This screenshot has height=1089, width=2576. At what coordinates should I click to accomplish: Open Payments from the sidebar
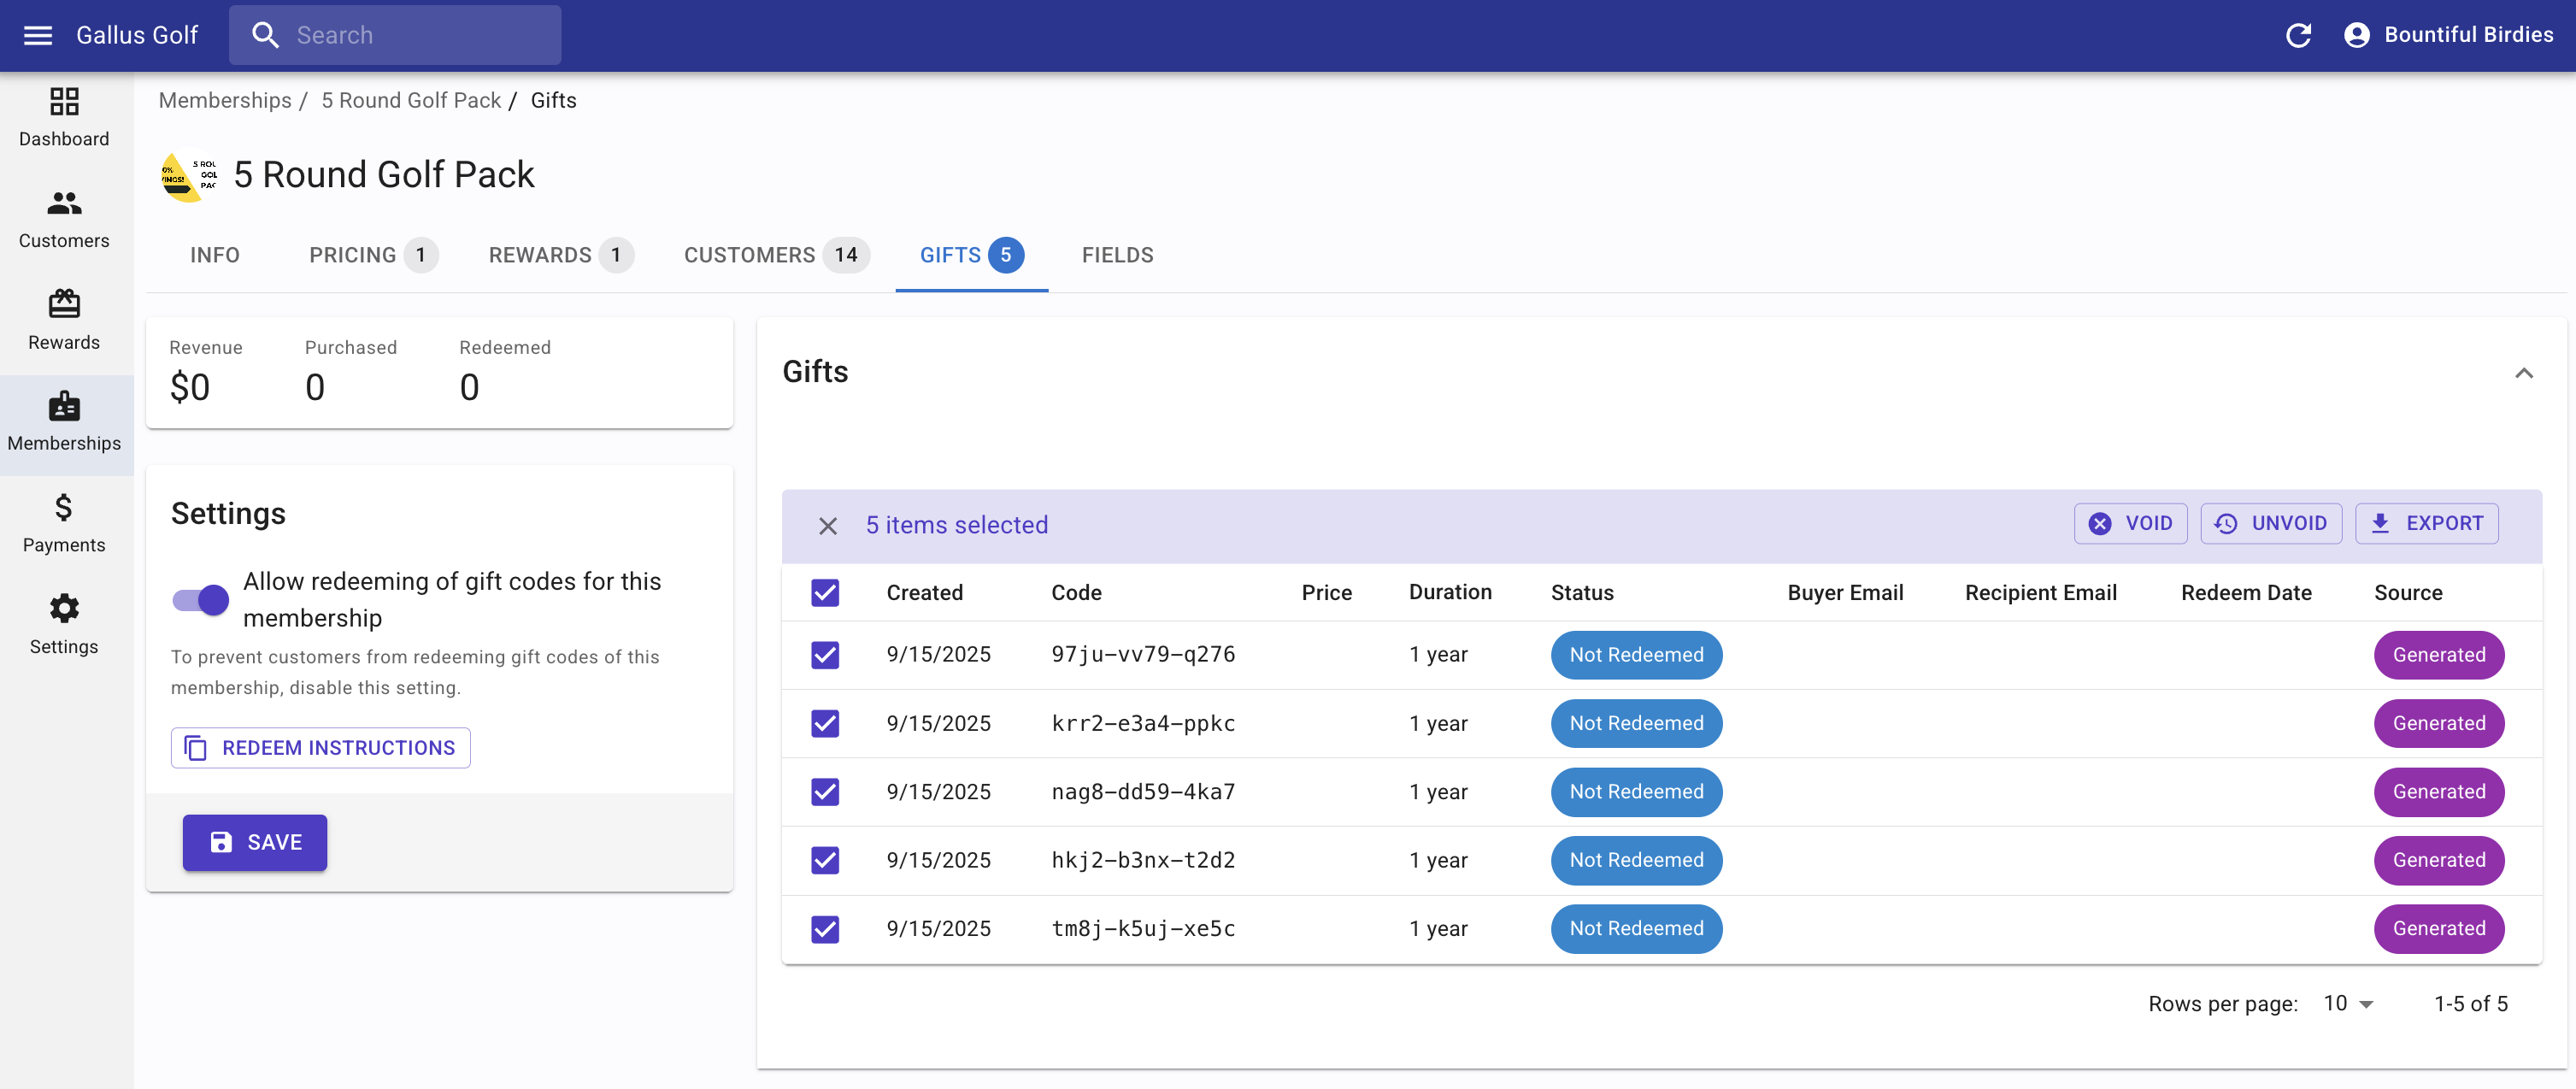pos(64,523)
